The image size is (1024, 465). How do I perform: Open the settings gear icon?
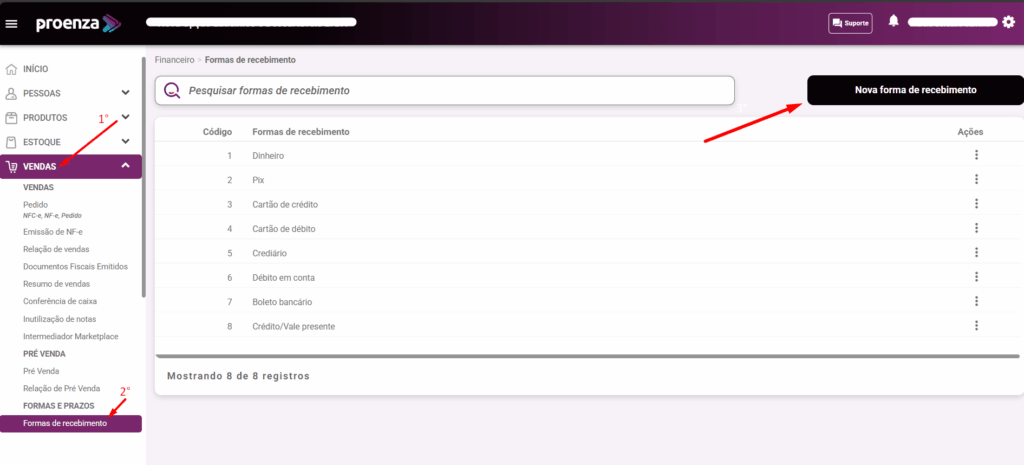click(1007, 22)
